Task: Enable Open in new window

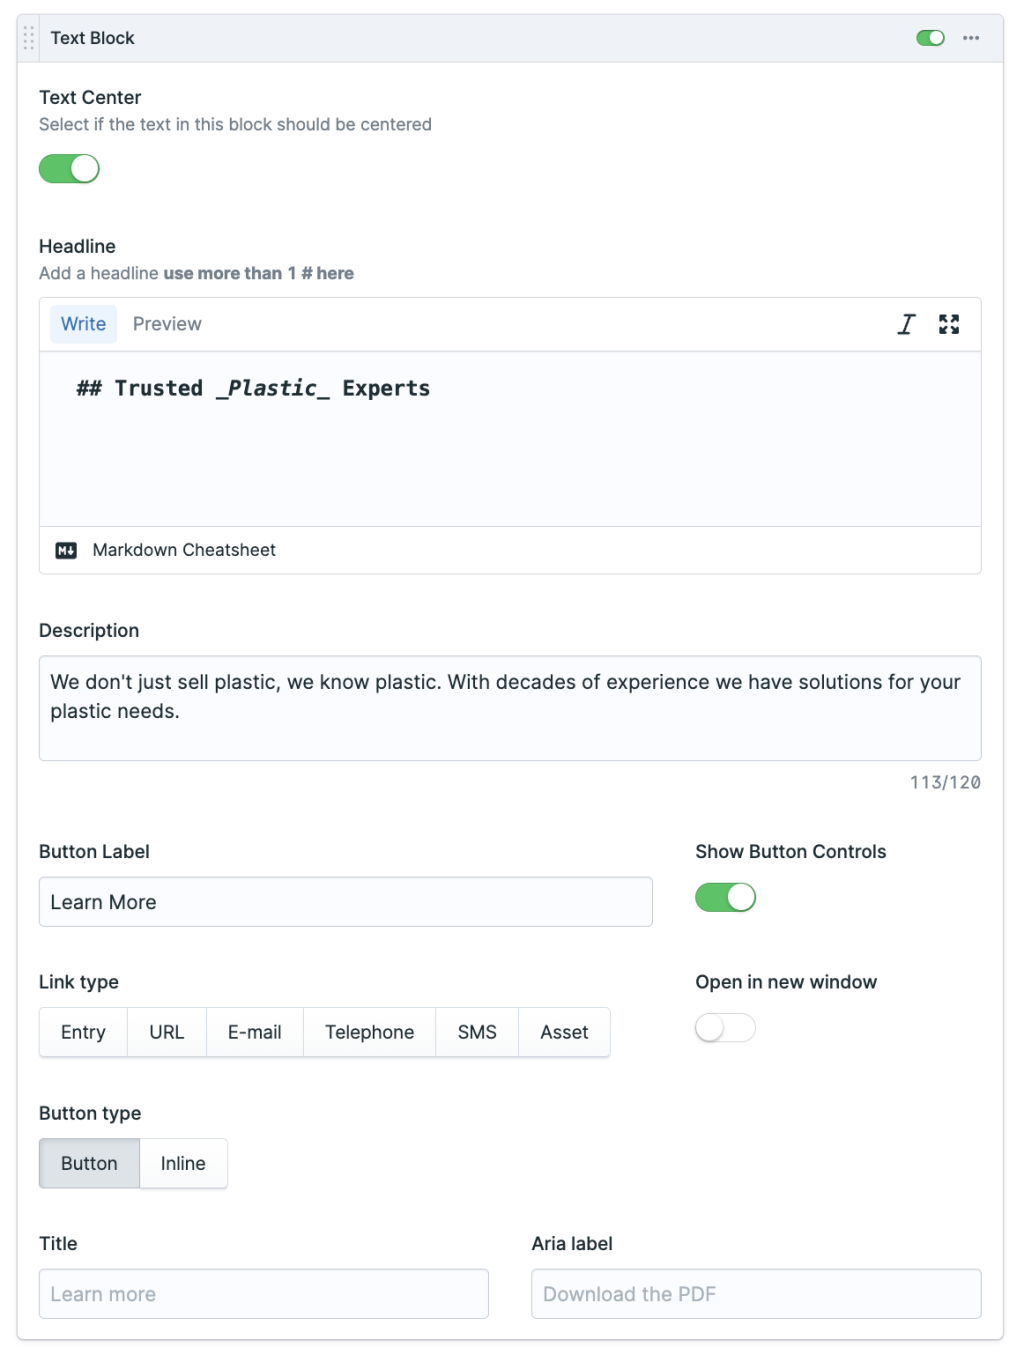Action: point(725,1027)
